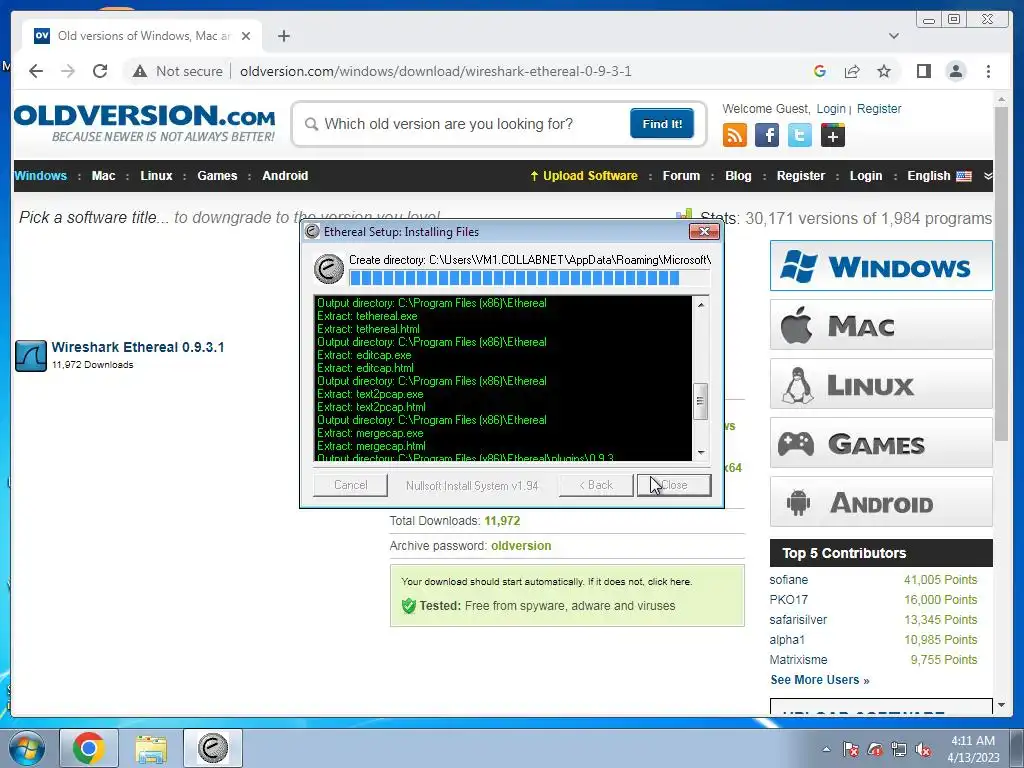
Task: Click the Action Center flag tray icon
Action: pyautogui.click(x=850, y=749)
